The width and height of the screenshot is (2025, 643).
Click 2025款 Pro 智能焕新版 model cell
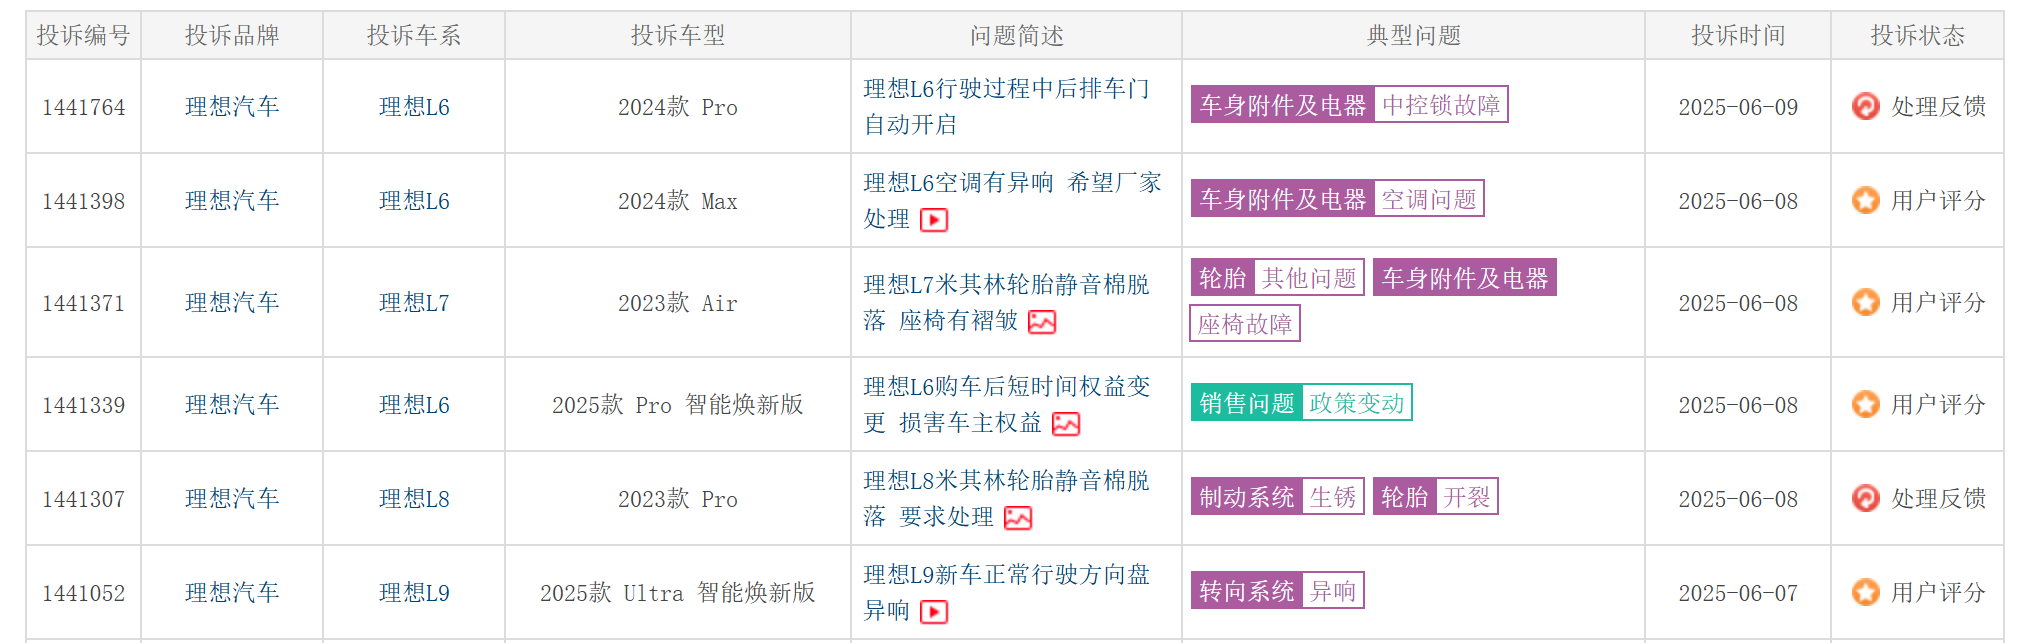pyautogui.click(x=678, y=405)
